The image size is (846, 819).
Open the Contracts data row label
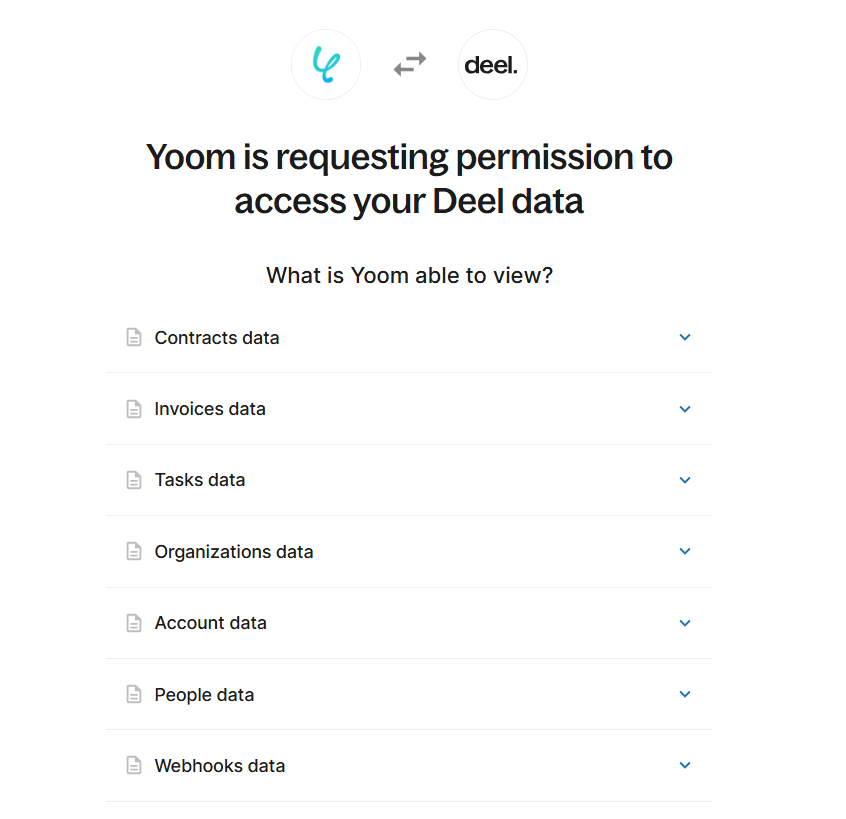[217, 338]
